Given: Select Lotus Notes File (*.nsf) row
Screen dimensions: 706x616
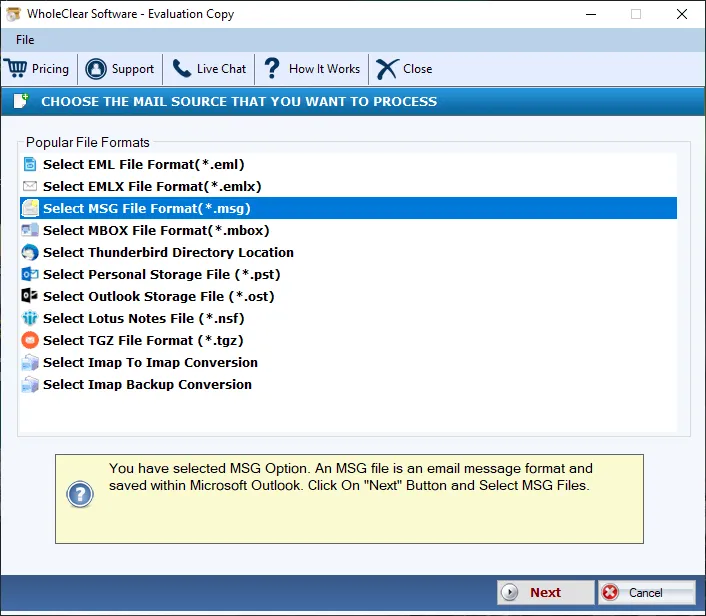Looking at the screenshot, I should 348,318.
